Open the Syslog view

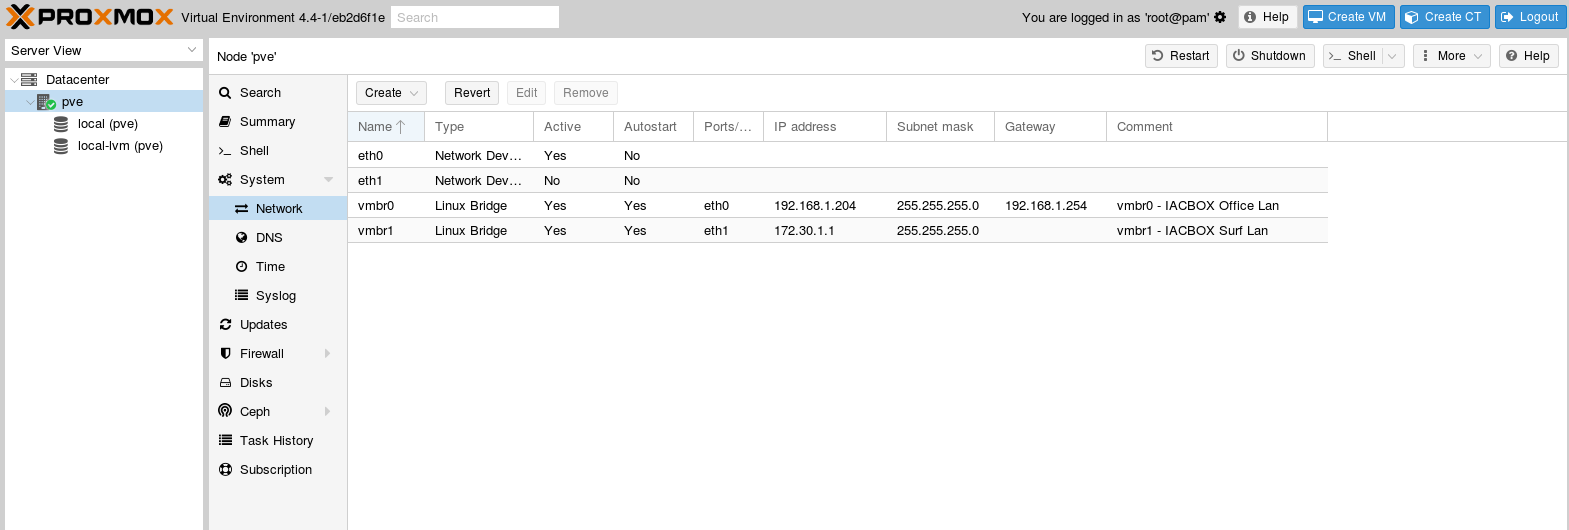pyautogui.click(x=275, y=295)
